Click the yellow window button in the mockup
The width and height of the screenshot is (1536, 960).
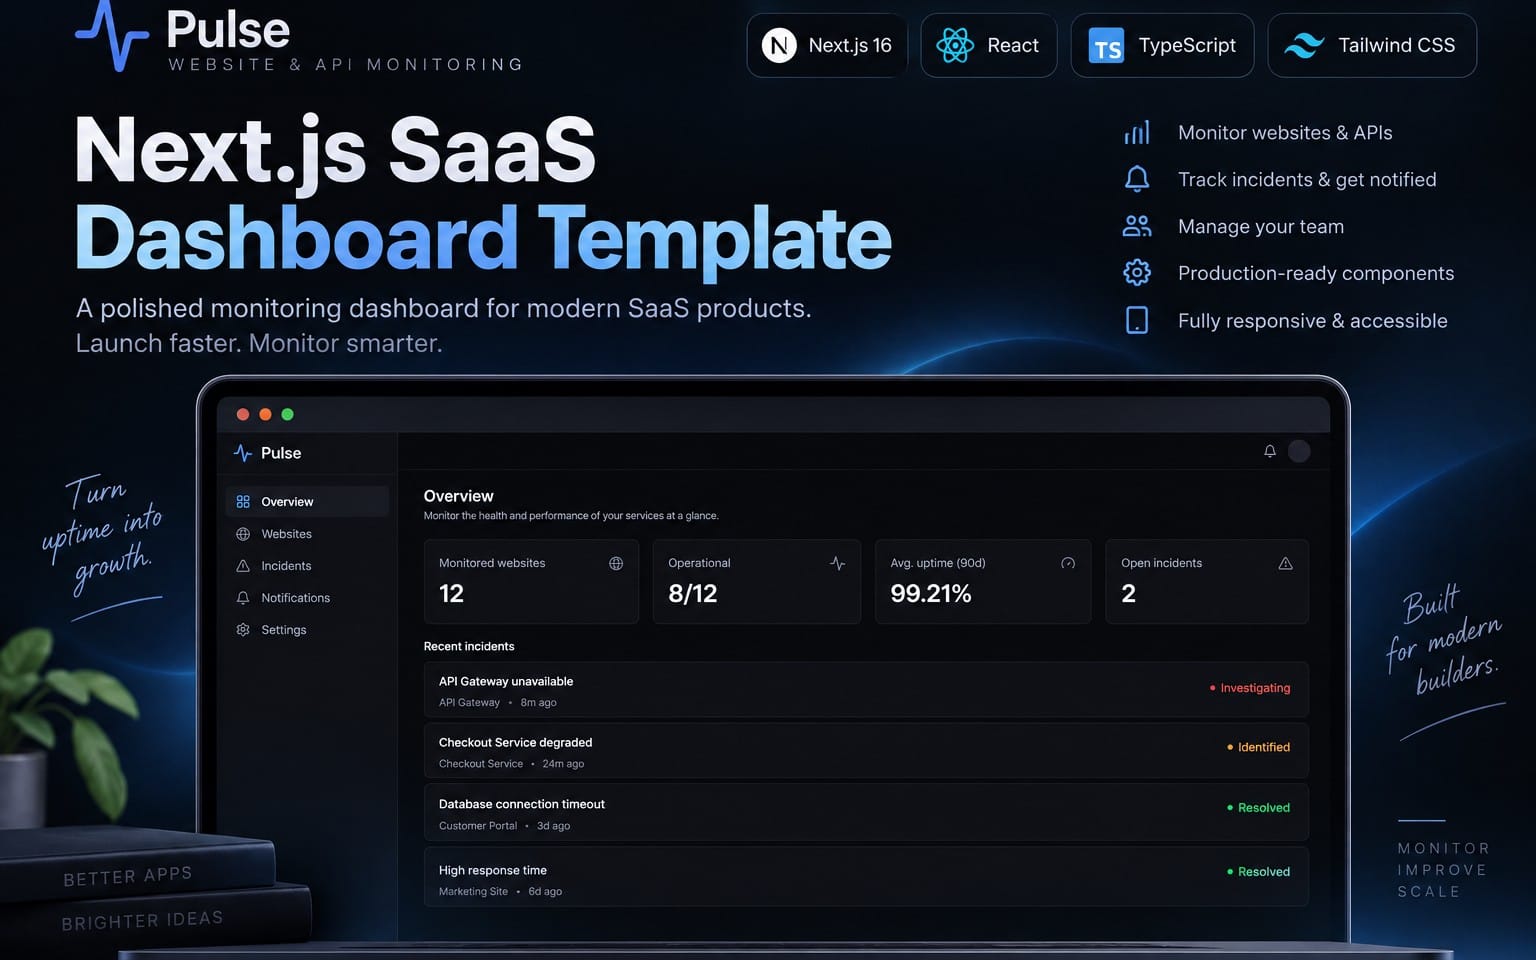pyautogui.click(x=265, y=414)
